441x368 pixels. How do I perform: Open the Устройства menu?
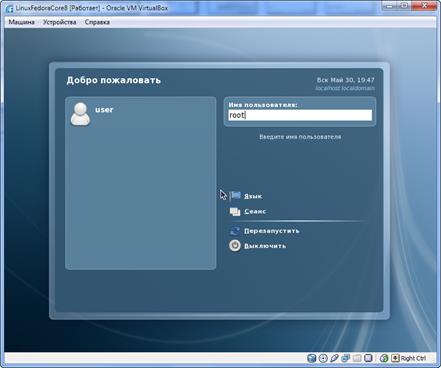pyautogui.click(x=59, y=22)
